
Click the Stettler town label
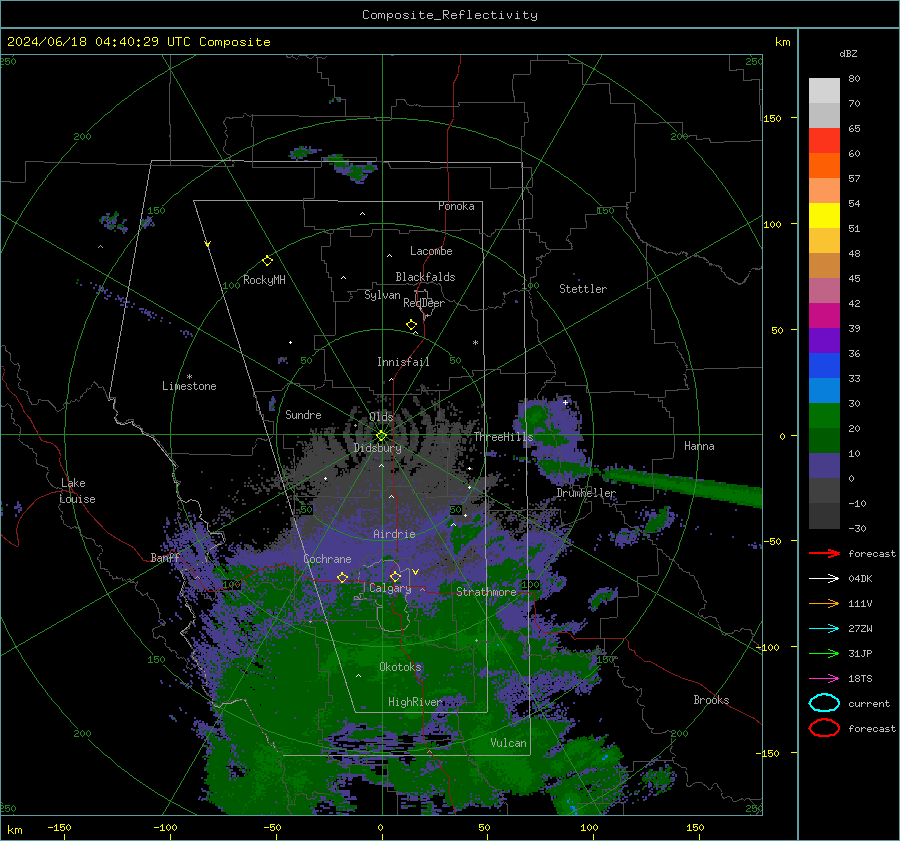583,289
